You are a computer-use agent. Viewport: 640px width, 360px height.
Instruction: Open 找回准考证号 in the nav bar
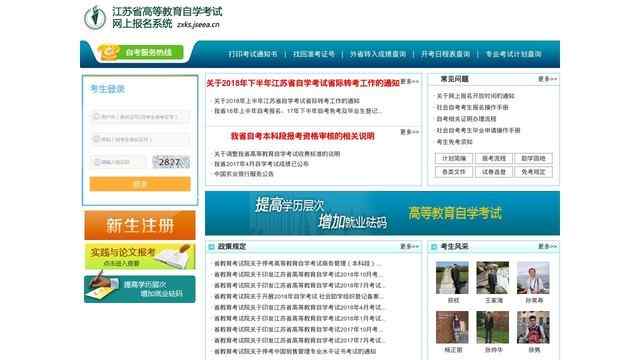(x=314, y=54)
